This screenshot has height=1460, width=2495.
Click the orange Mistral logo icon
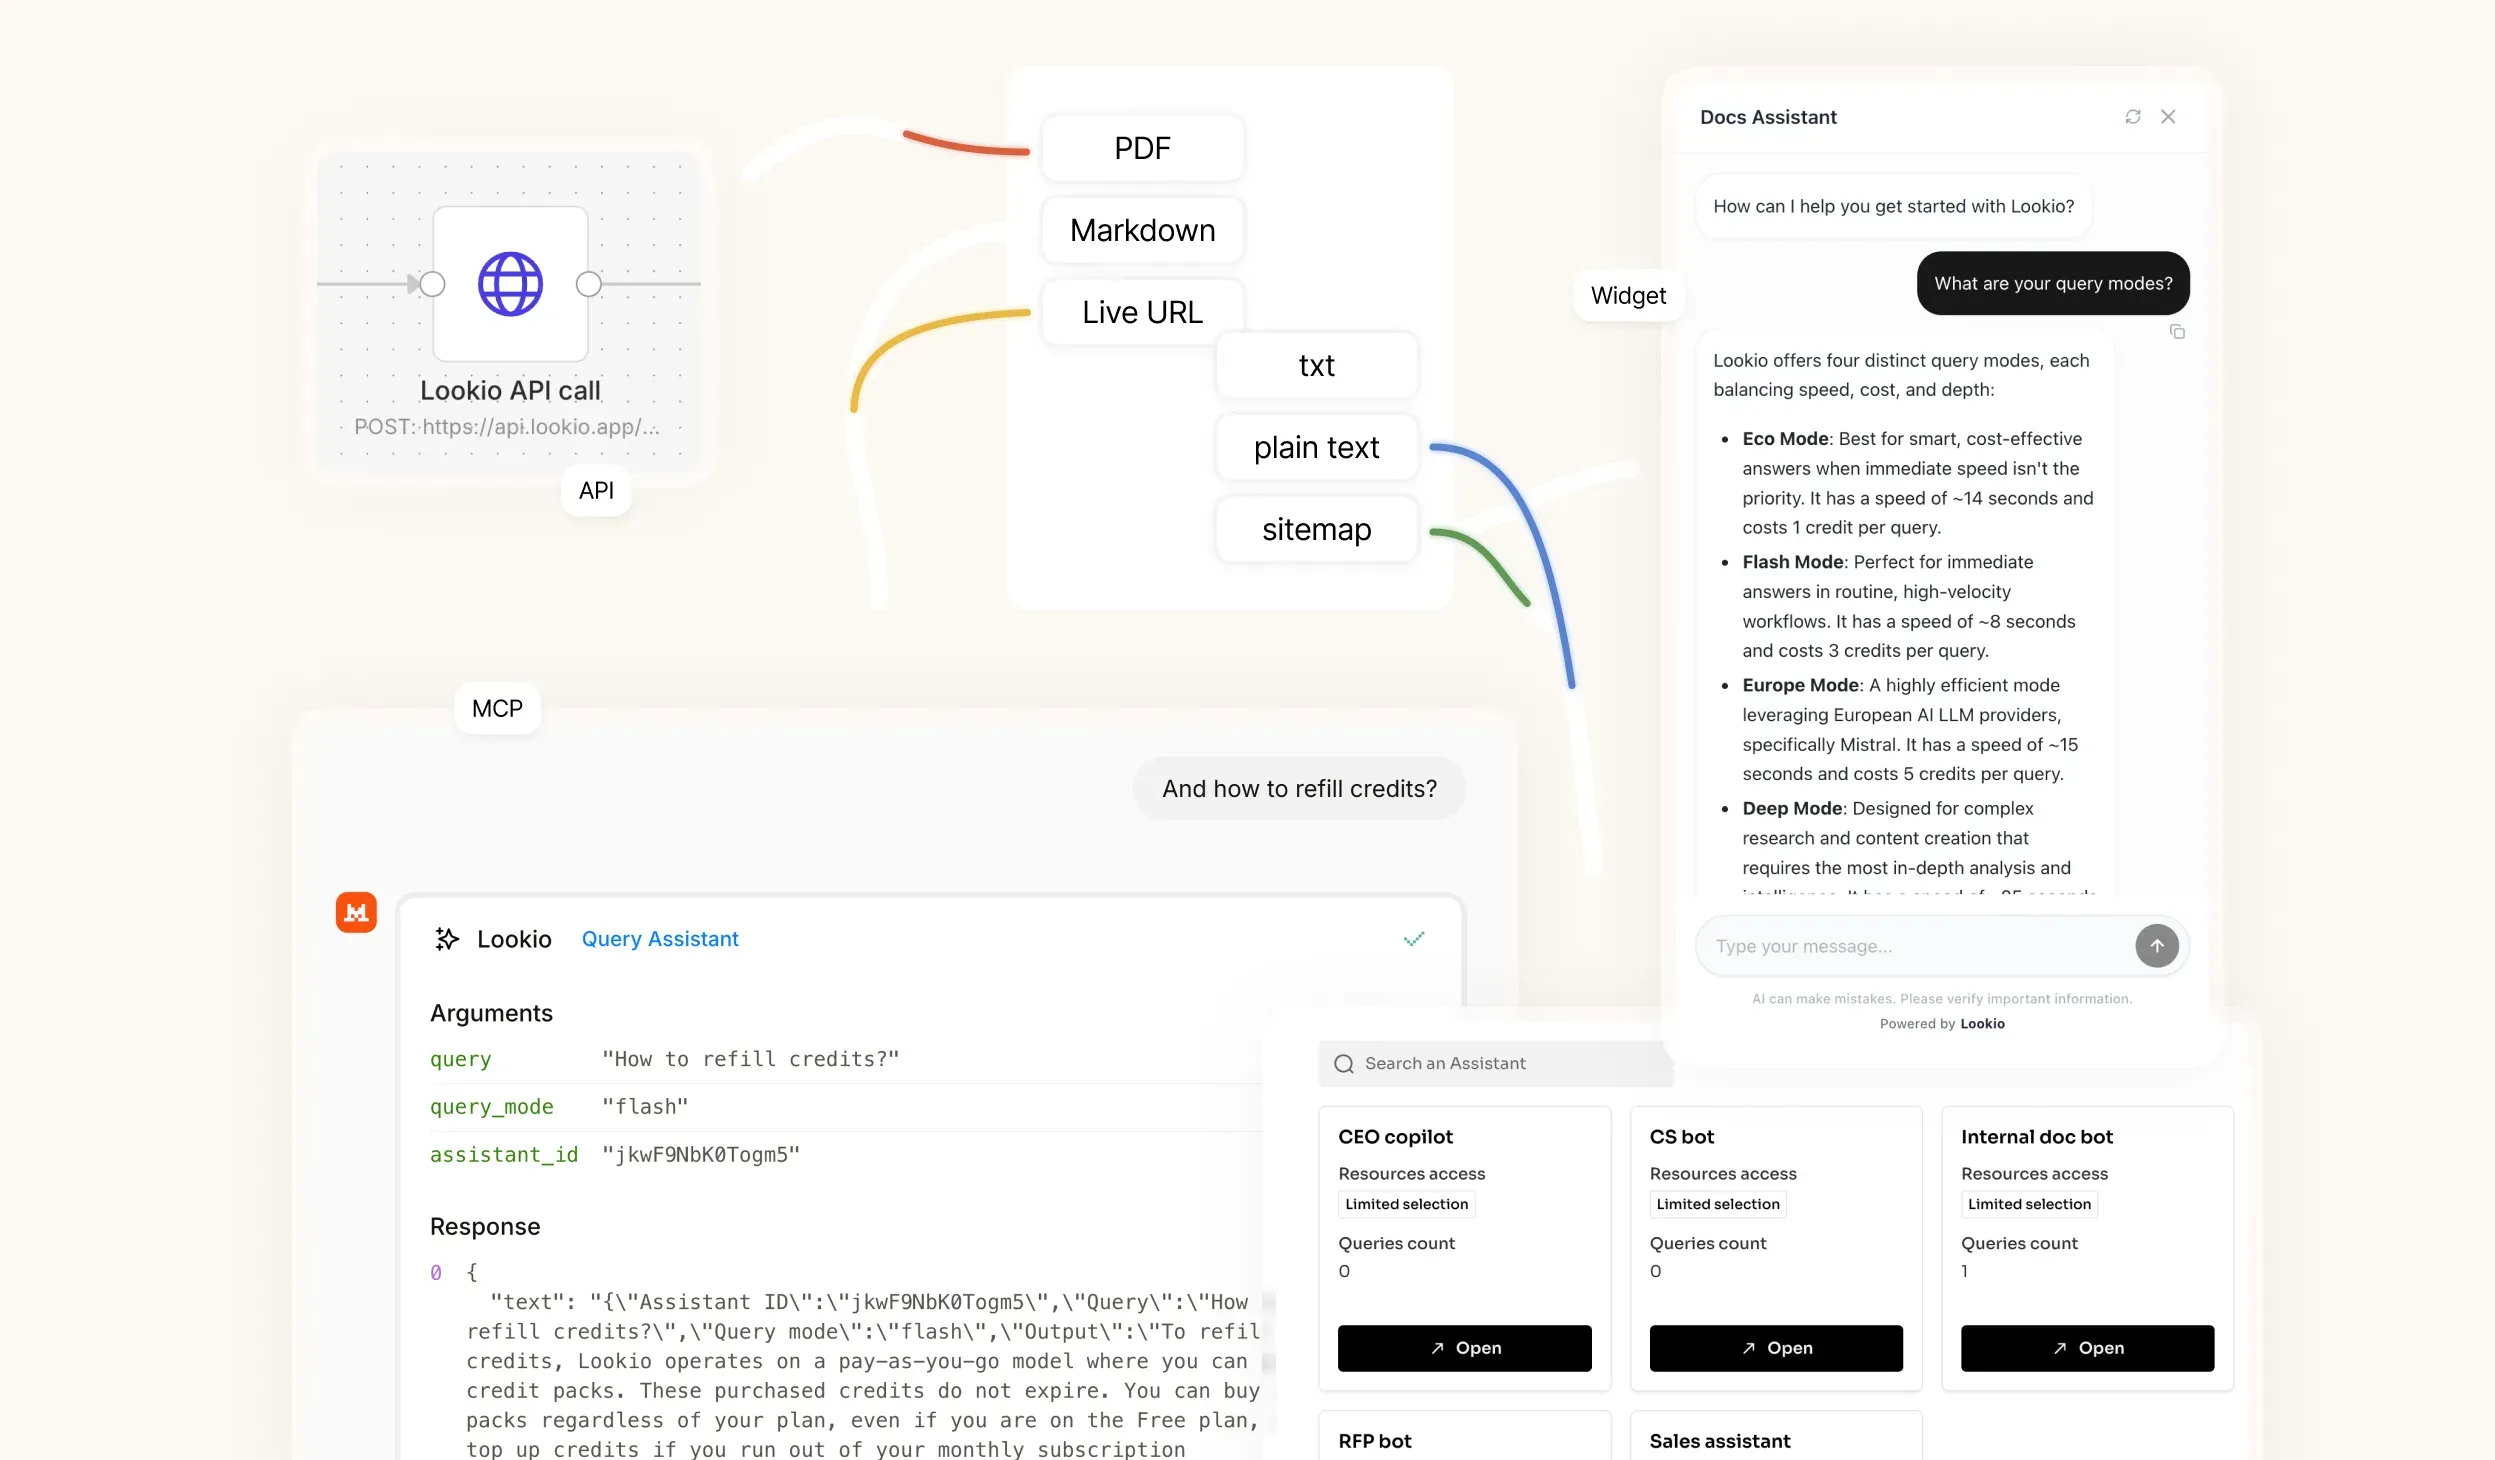[356, 912]
